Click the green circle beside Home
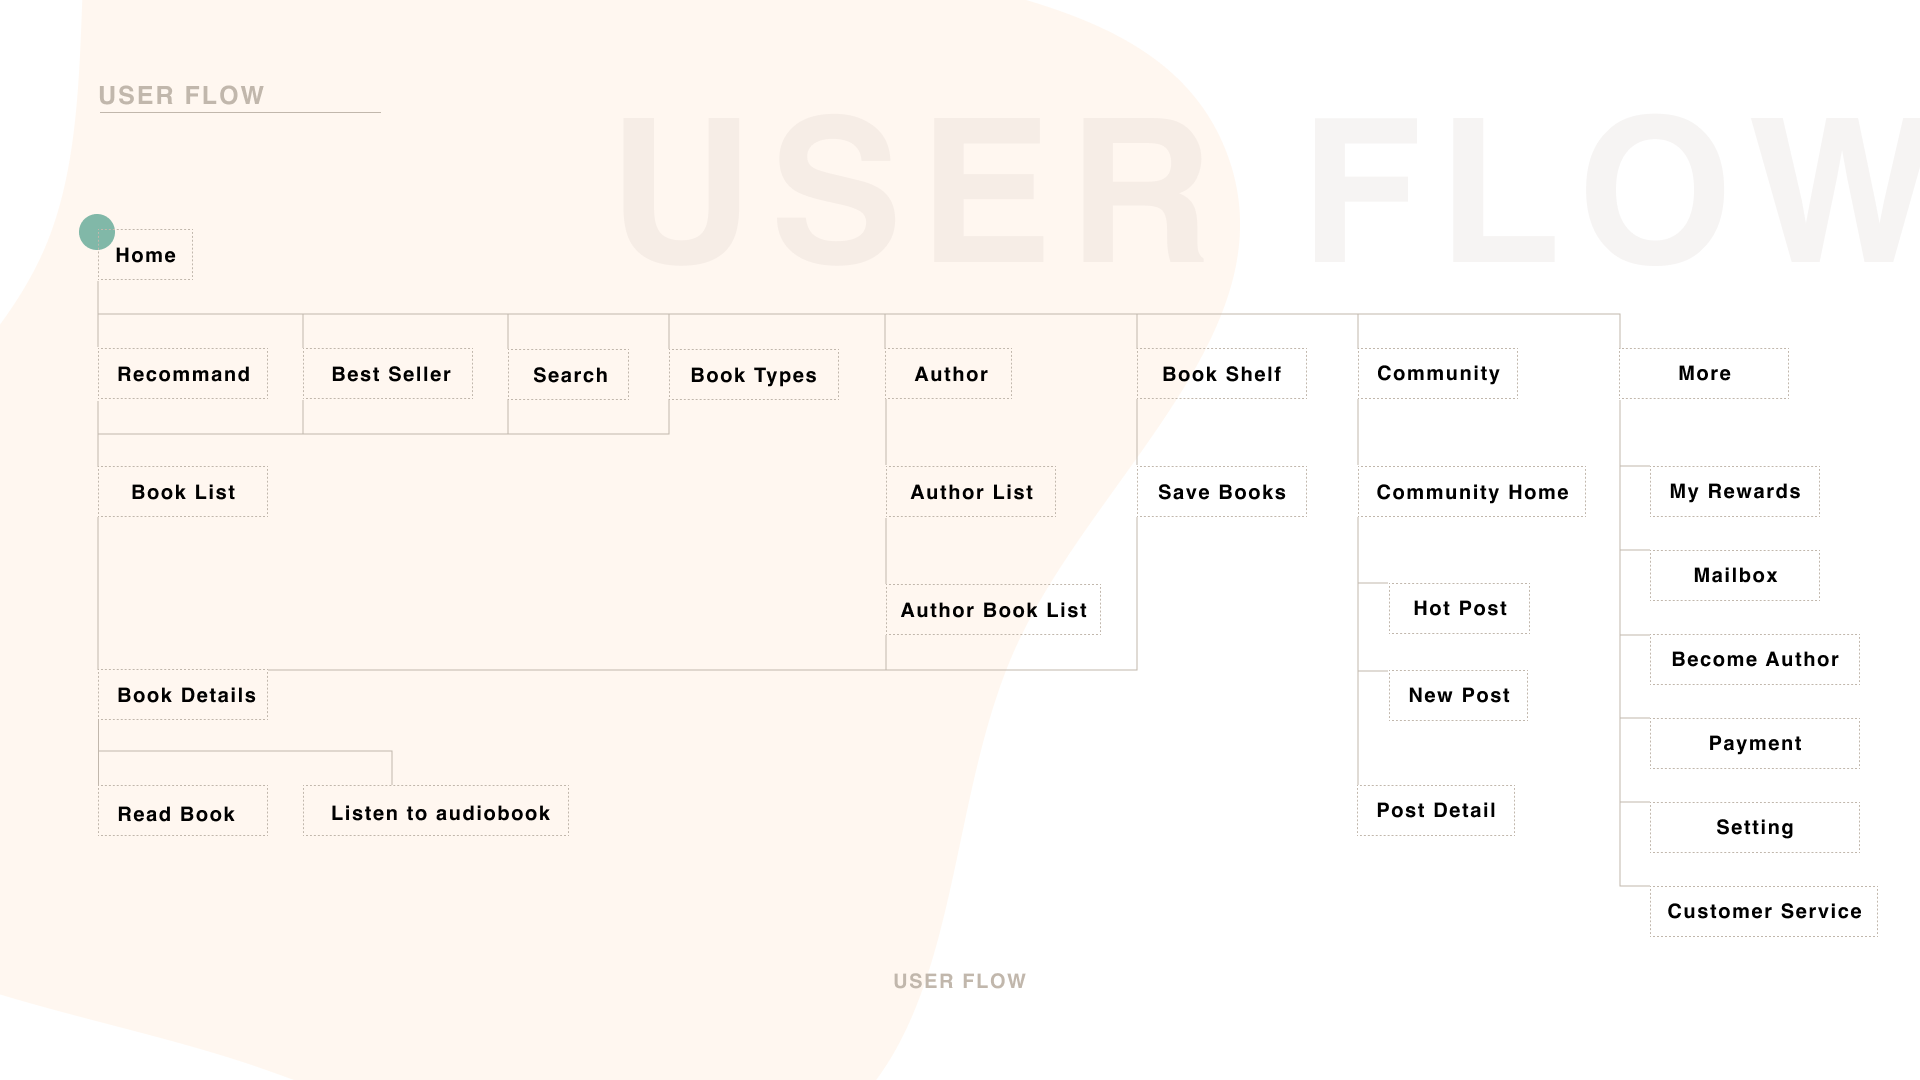 97,232
